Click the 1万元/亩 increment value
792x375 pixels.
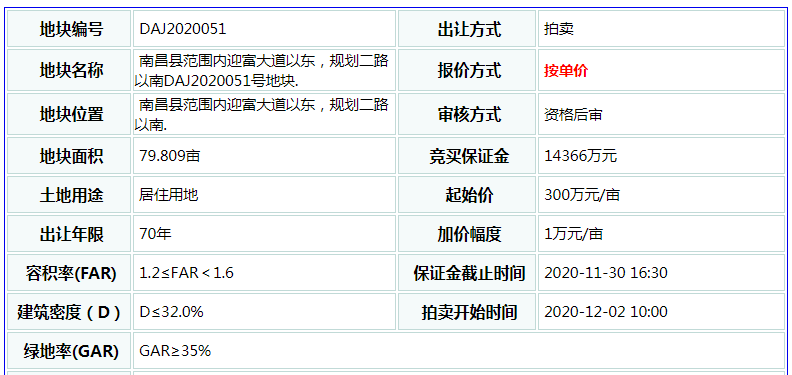(573, 233)
